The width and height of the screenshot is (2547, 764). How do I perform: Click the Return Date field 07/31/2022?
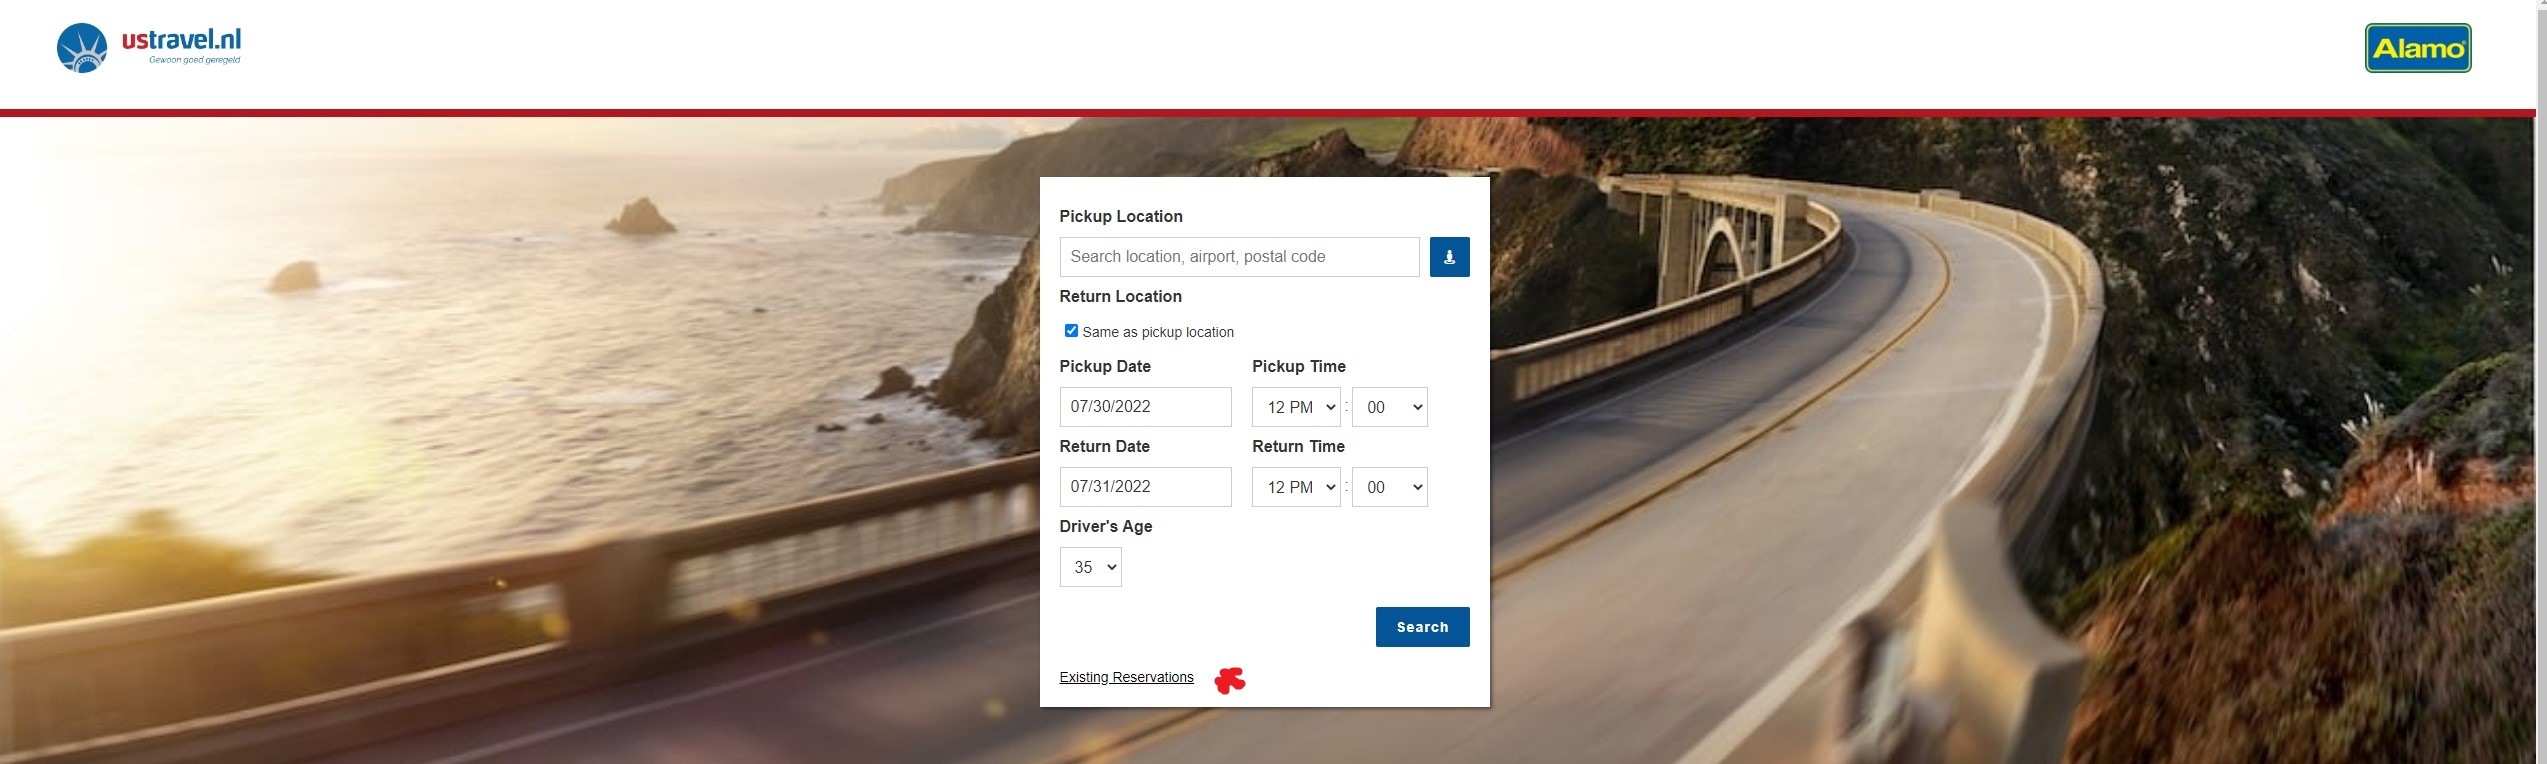click(1145, 487)
